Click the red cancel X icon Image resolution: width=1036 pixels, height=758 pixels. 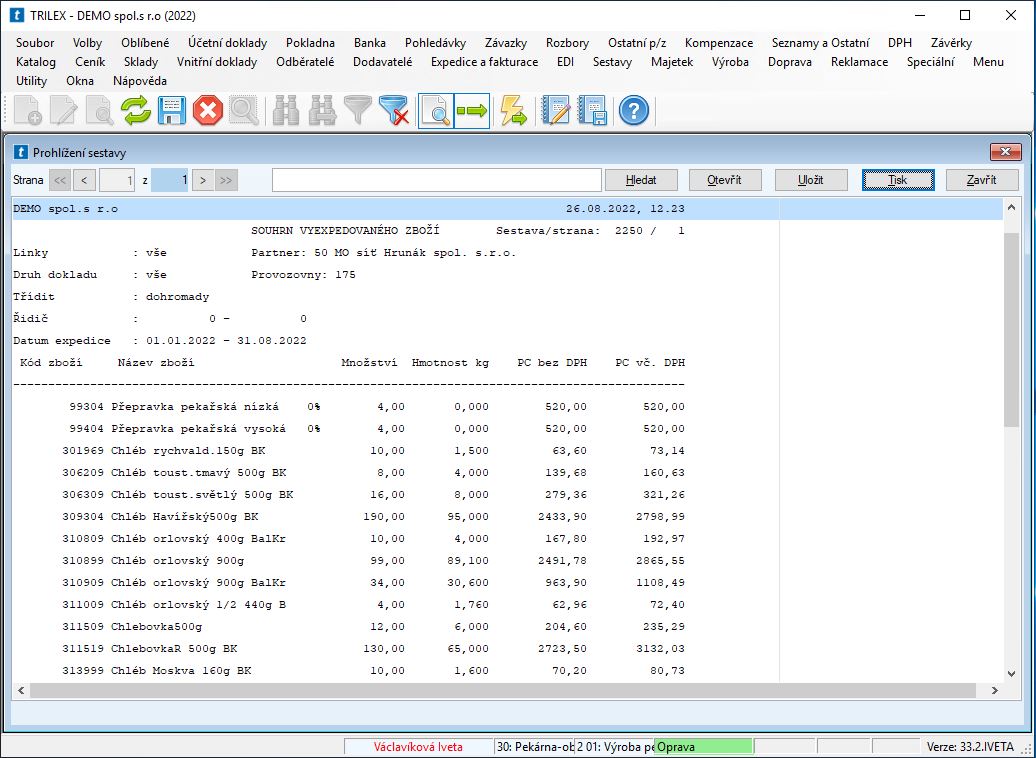[207, 110]
